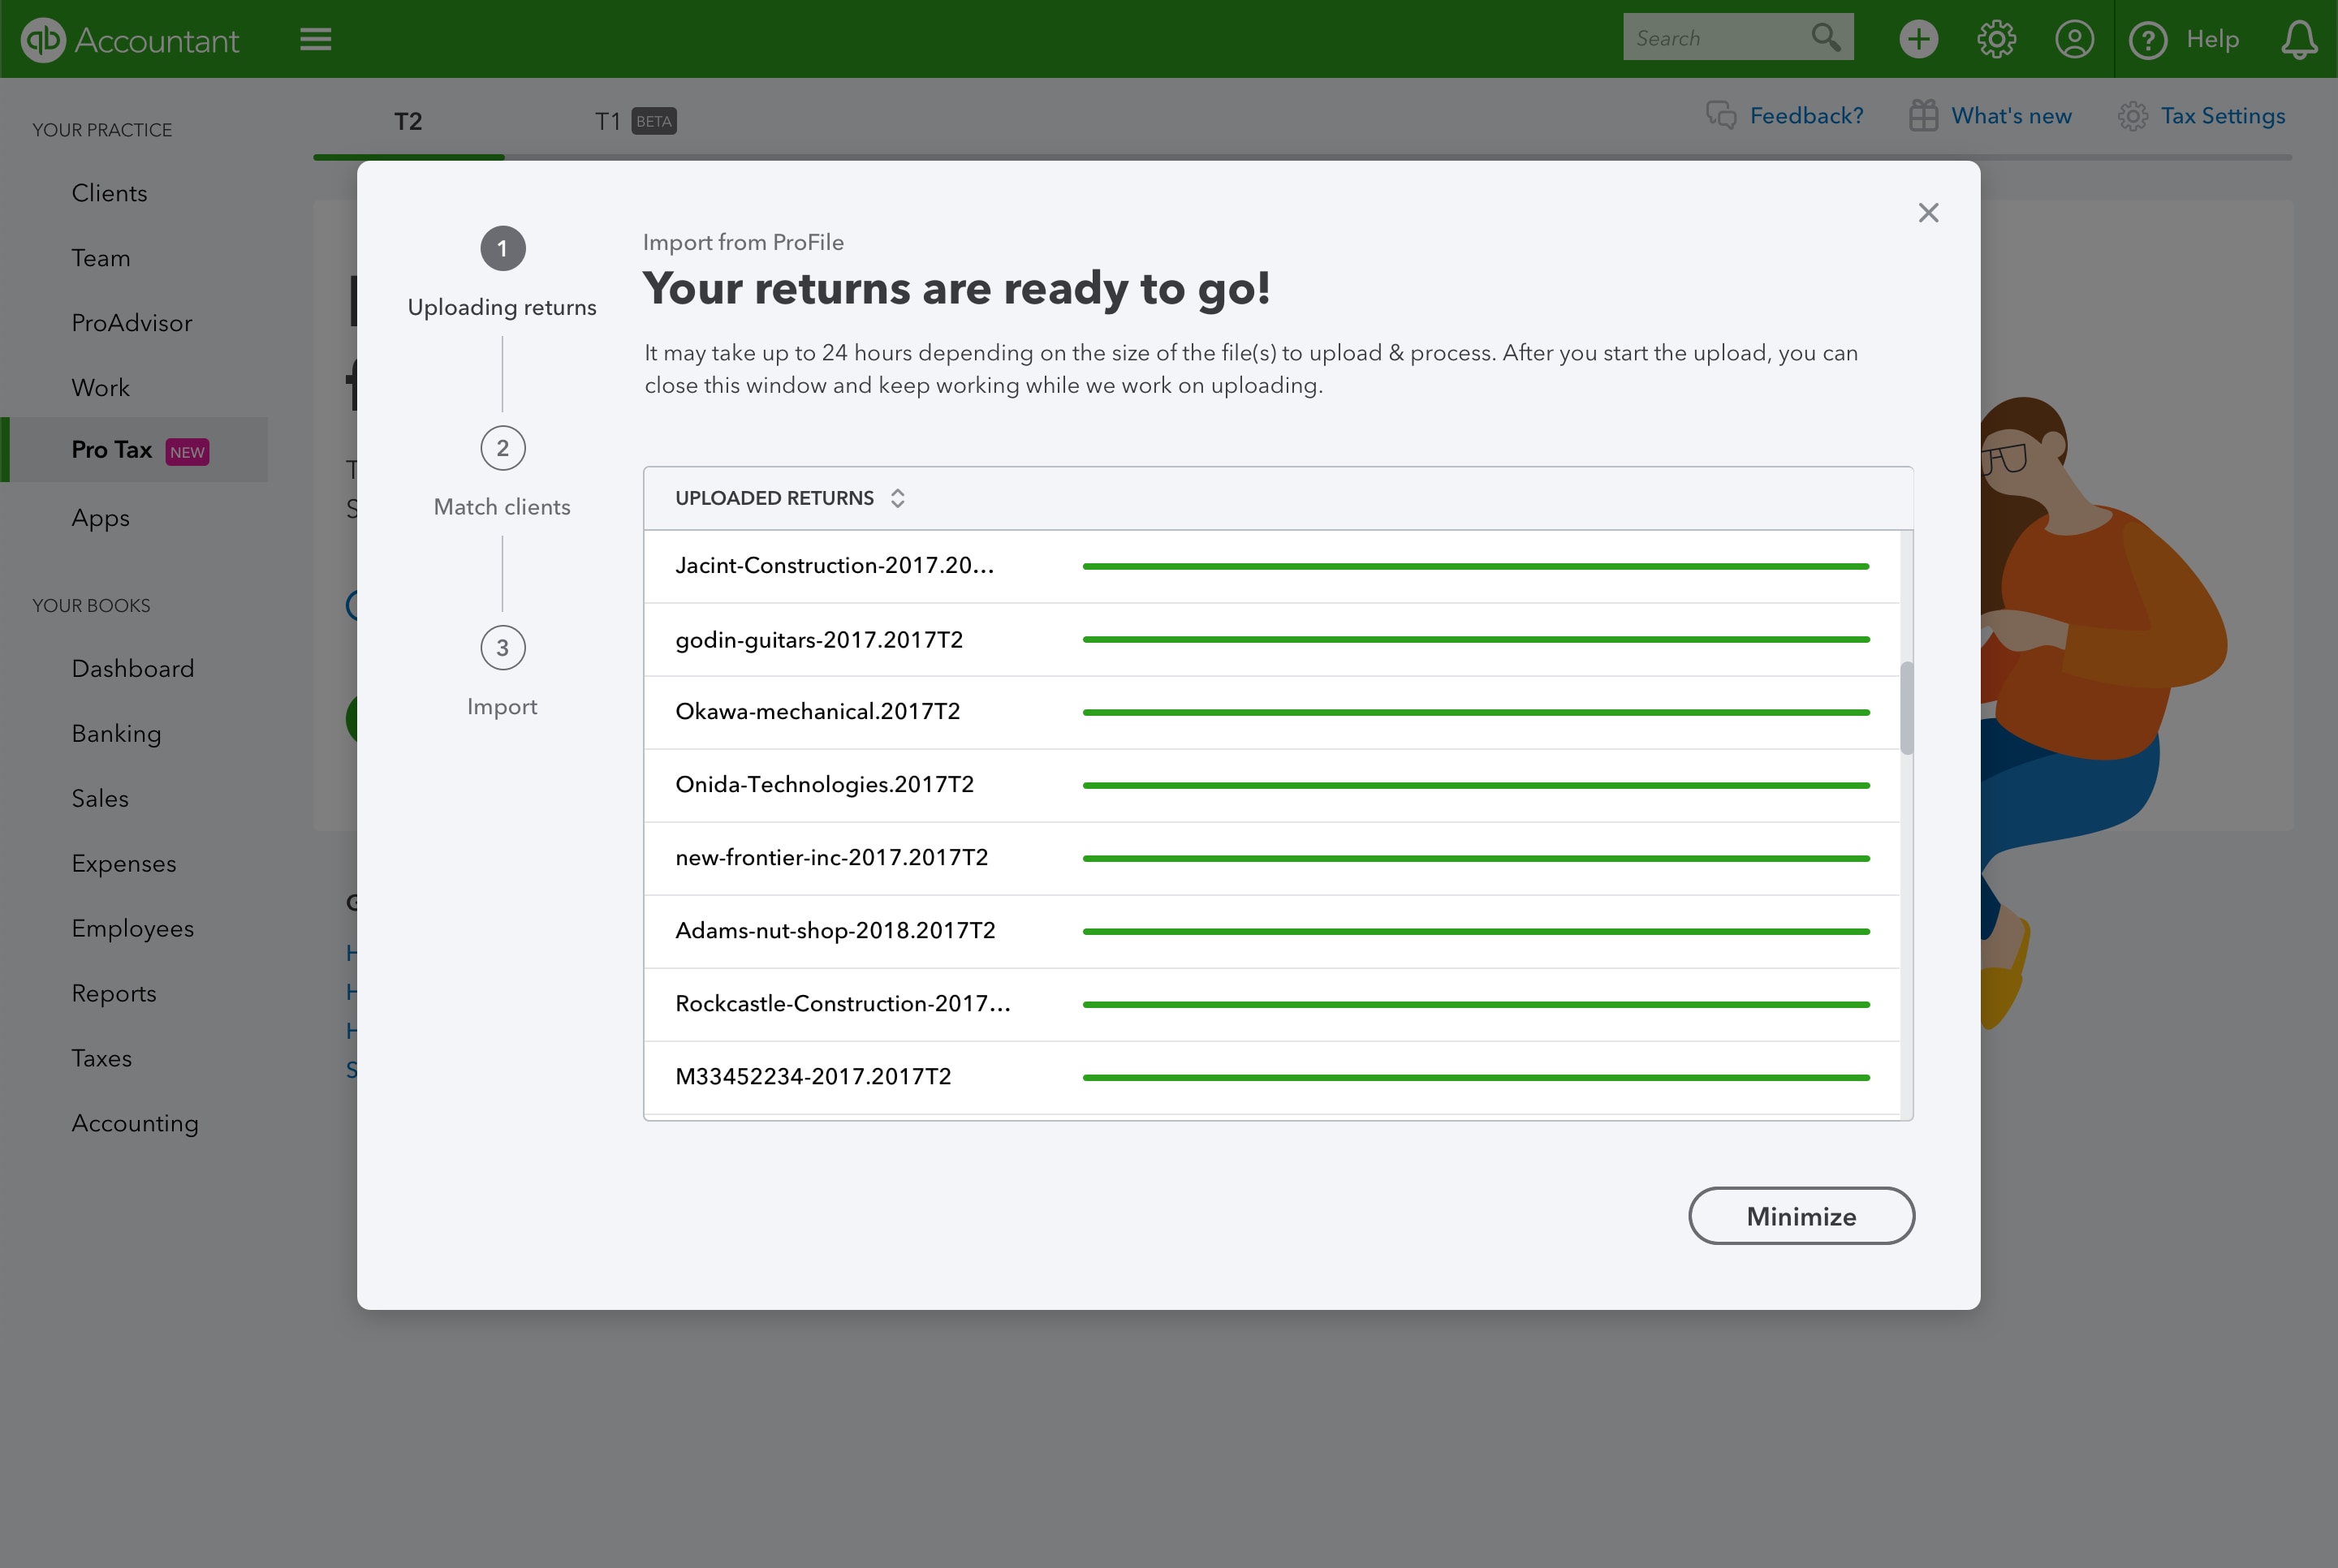Select godin-guitars-2017.2017T2 row
The width and height of the screenshot is (2338, 1568).
1272,640
